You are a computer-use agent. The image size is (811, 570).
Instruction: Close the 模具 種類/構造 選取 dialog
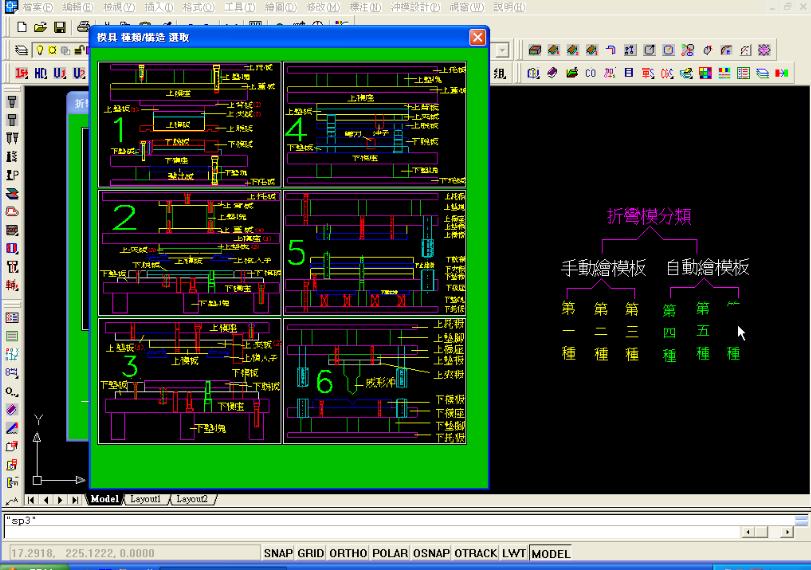point(477,37)
